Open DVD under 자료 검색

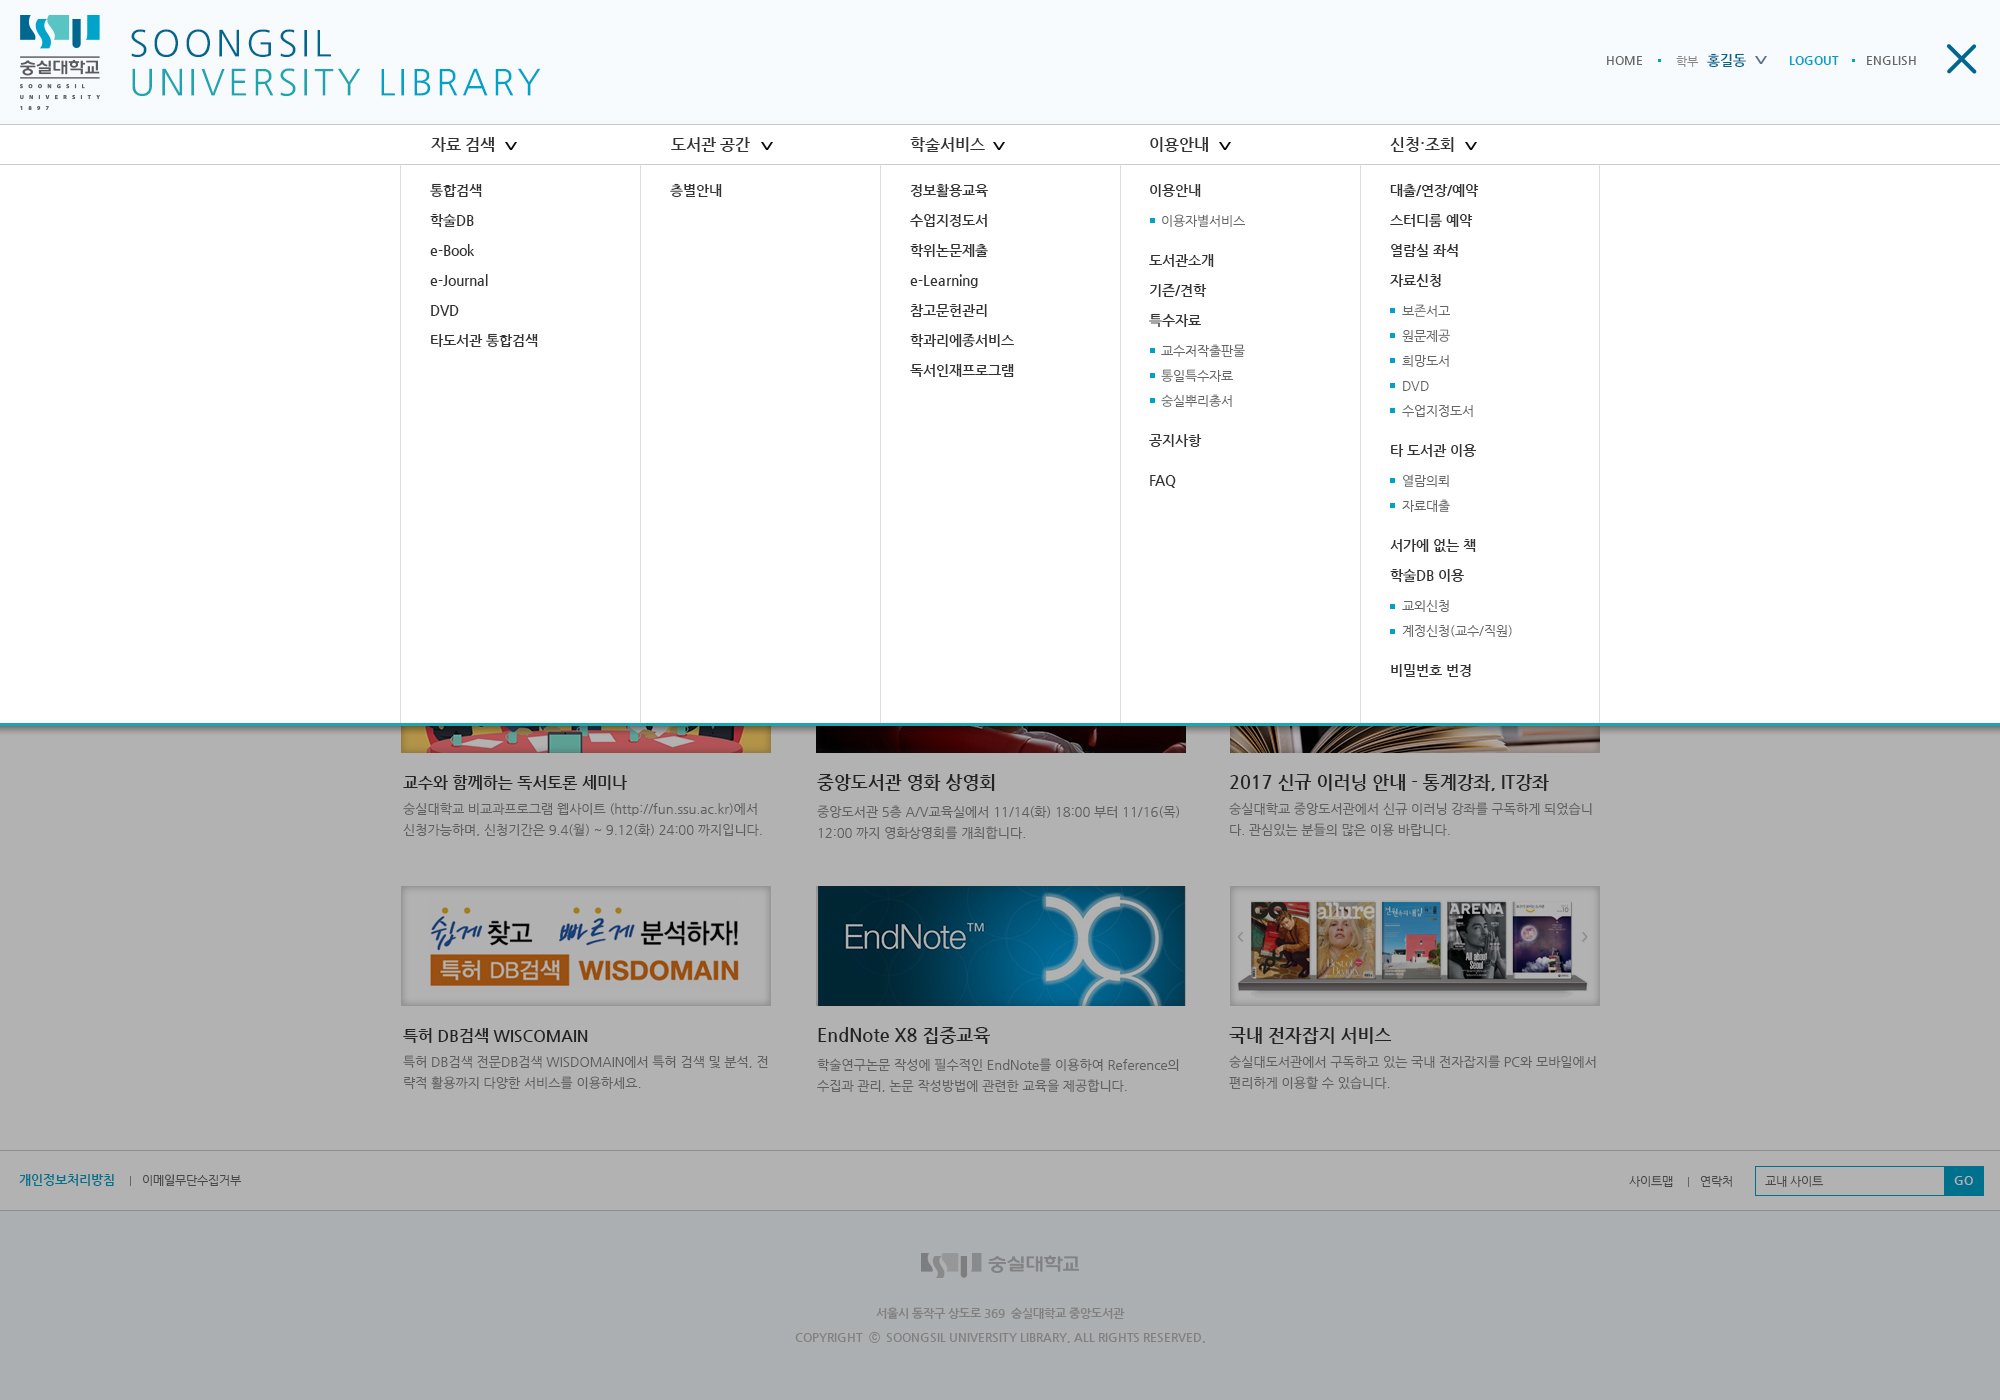[444, 311]
